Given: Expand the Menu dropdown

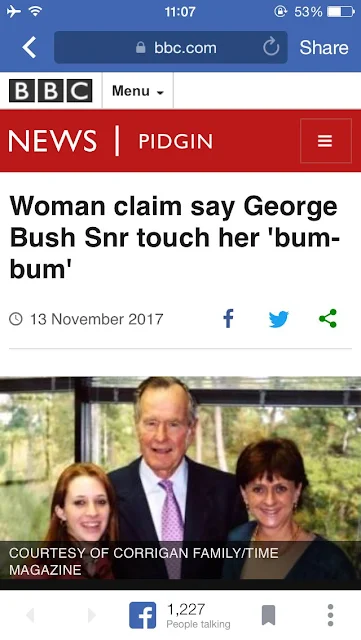Looking at the screenshot, I should point(138,91).
